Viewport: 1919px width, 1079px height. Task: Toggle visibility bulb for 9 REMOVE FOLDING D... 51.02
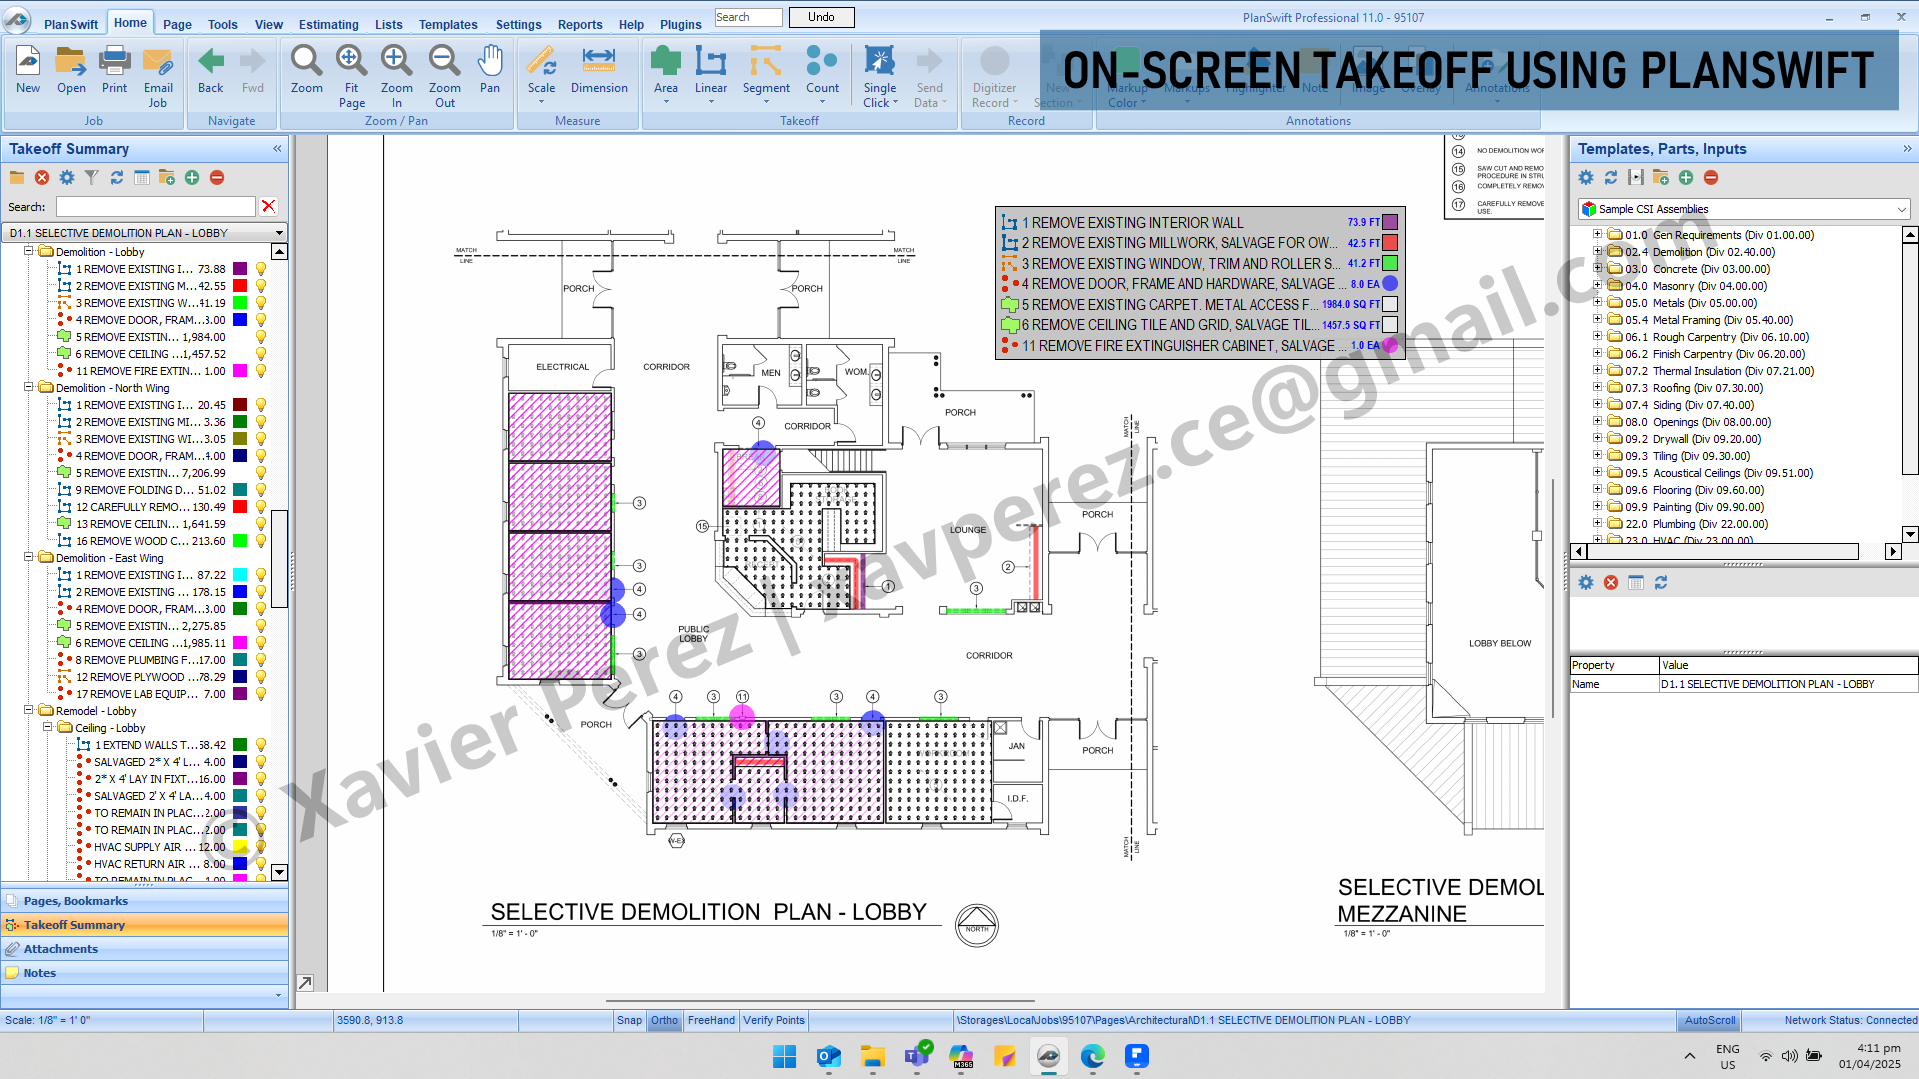click(x=261, y=490)
